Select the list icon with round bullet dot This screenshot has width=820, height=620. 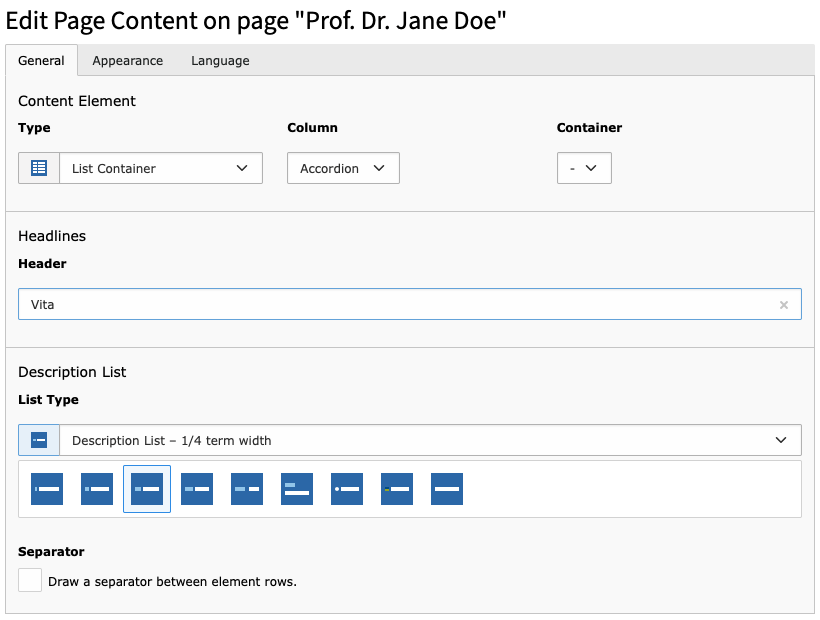coord(347,489)
